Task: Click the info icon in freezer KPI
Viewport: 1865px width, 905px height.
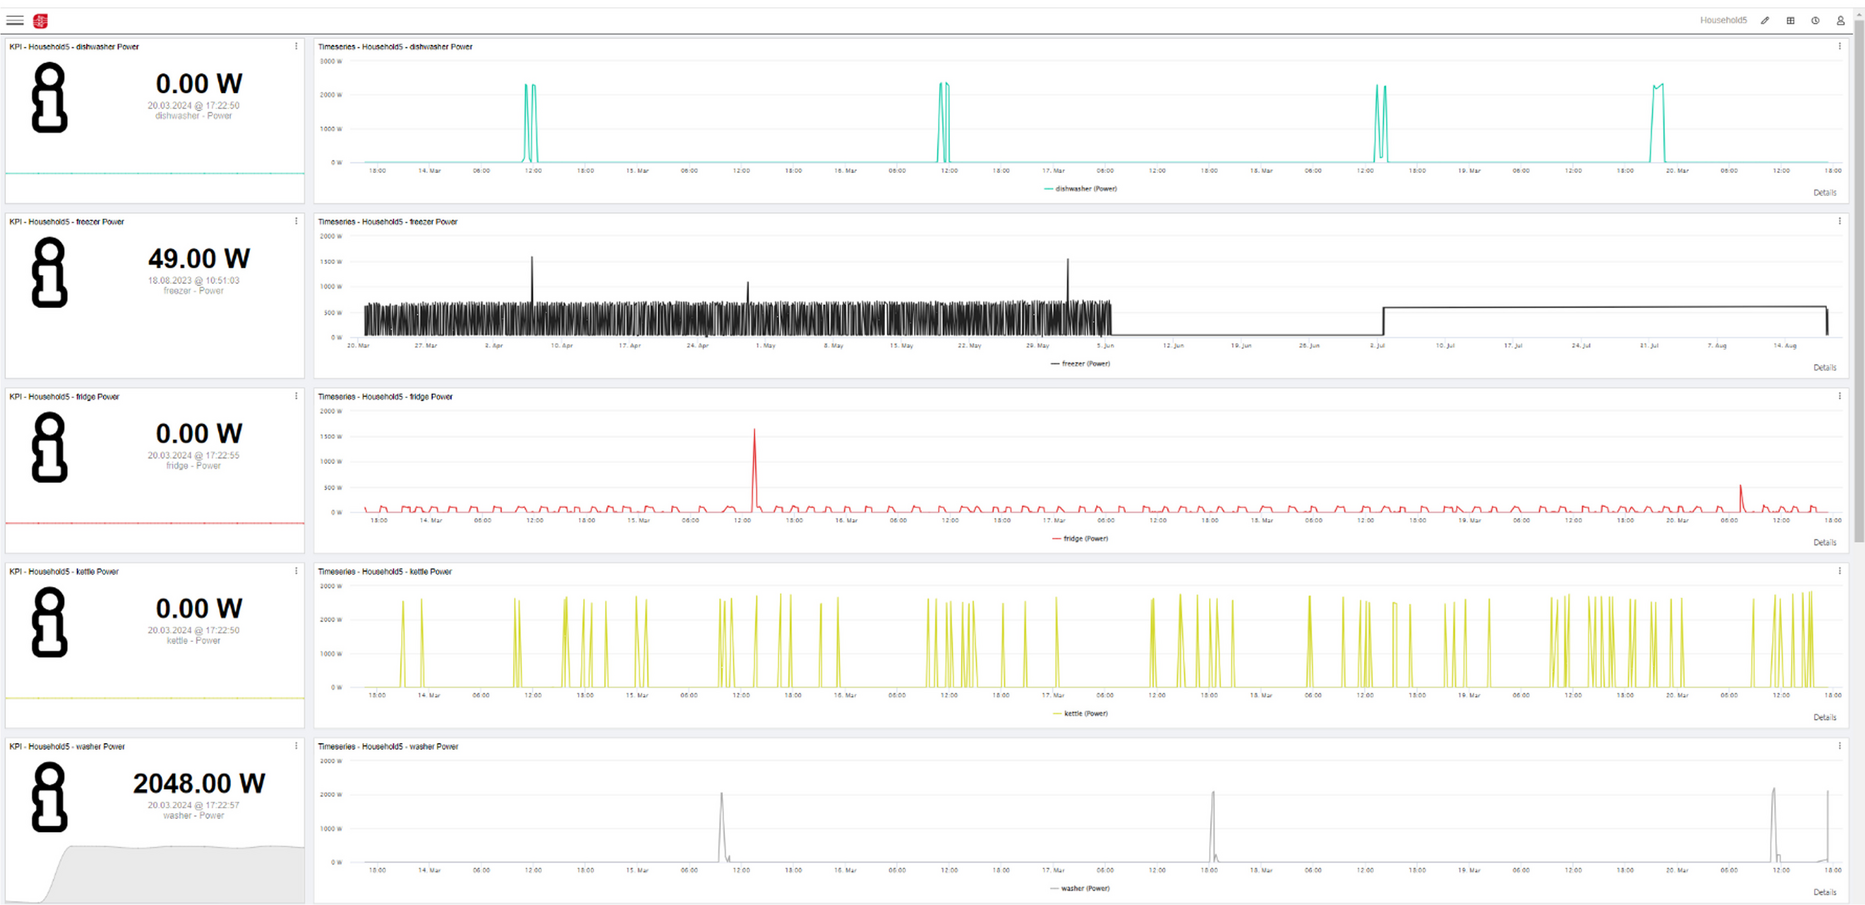Action: (49, 272)
